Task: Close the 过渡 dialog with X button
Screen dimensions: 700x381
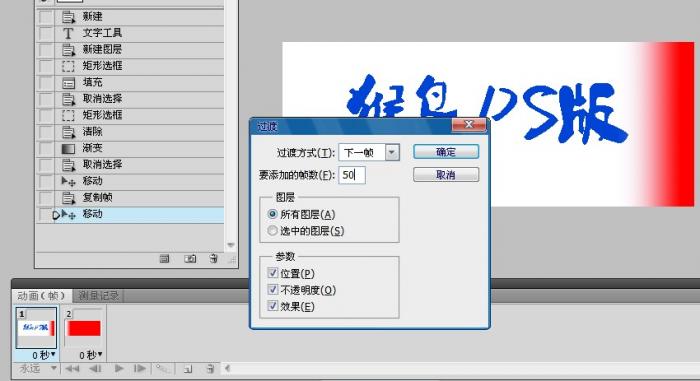Action: click(x=469, y=125)
